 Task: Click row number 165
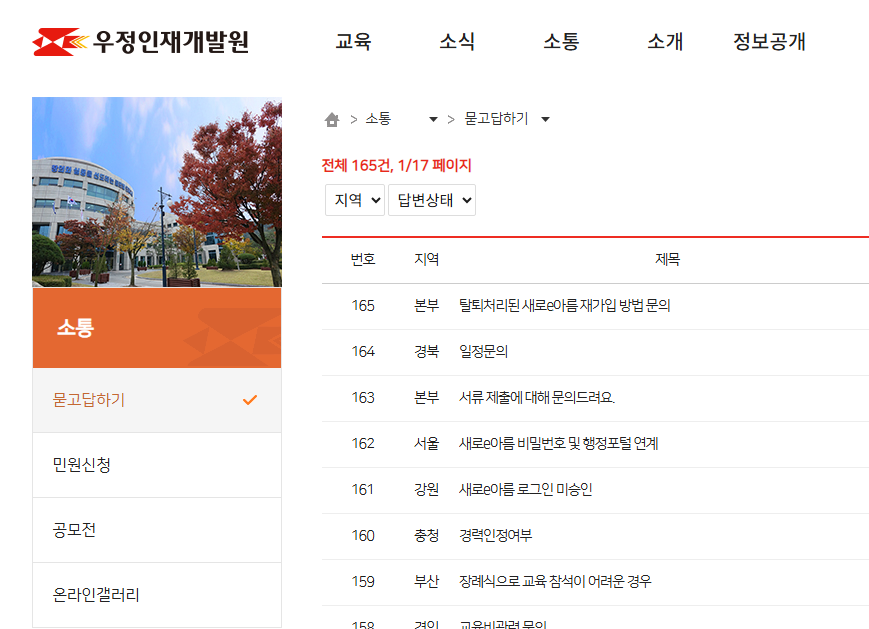click(363, 305)
